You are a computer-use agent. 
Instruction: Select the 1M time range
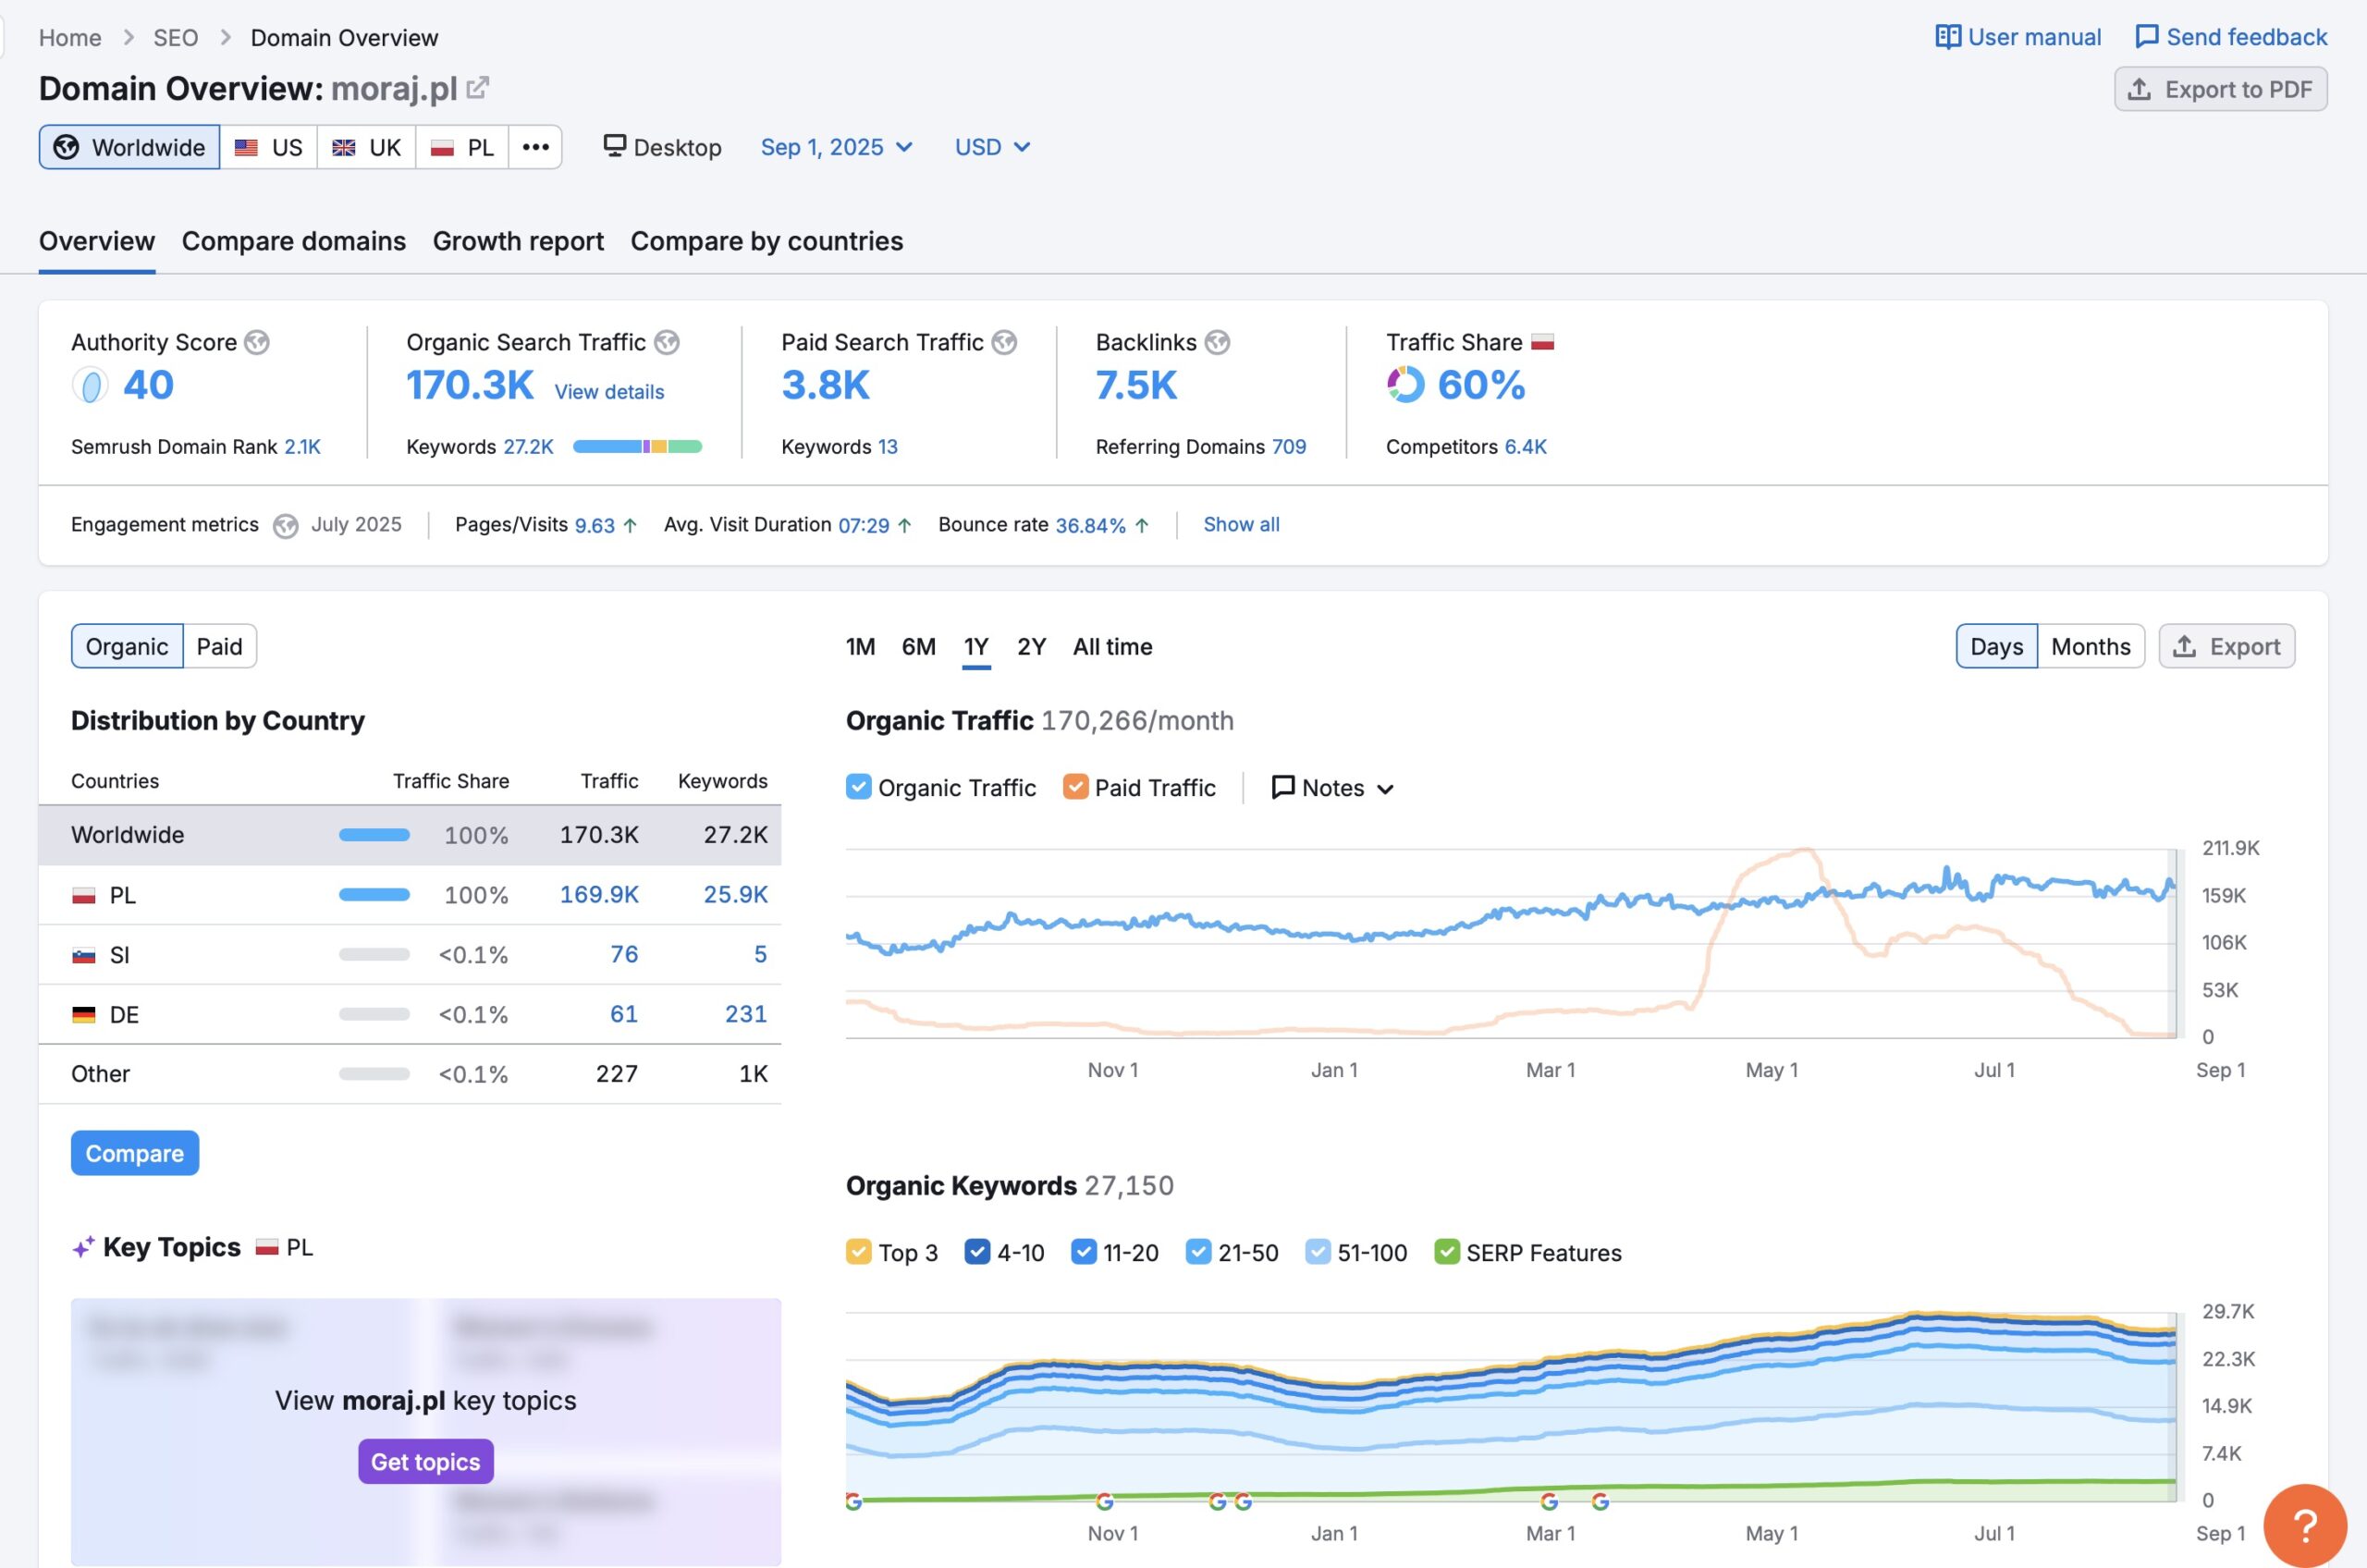pyautogui.click(x=860, y=647)
